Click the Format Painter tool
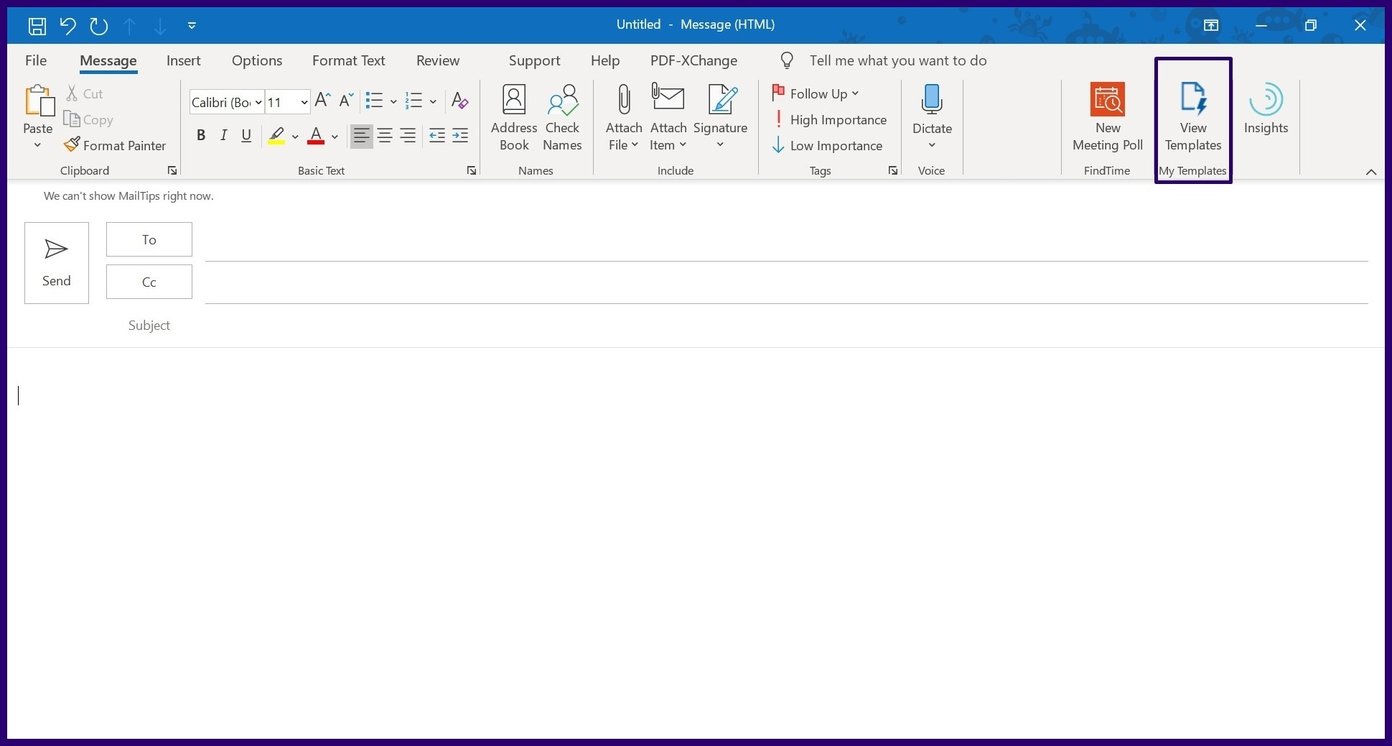This screenshot has height=746, width=1392. tap(114, 145)
